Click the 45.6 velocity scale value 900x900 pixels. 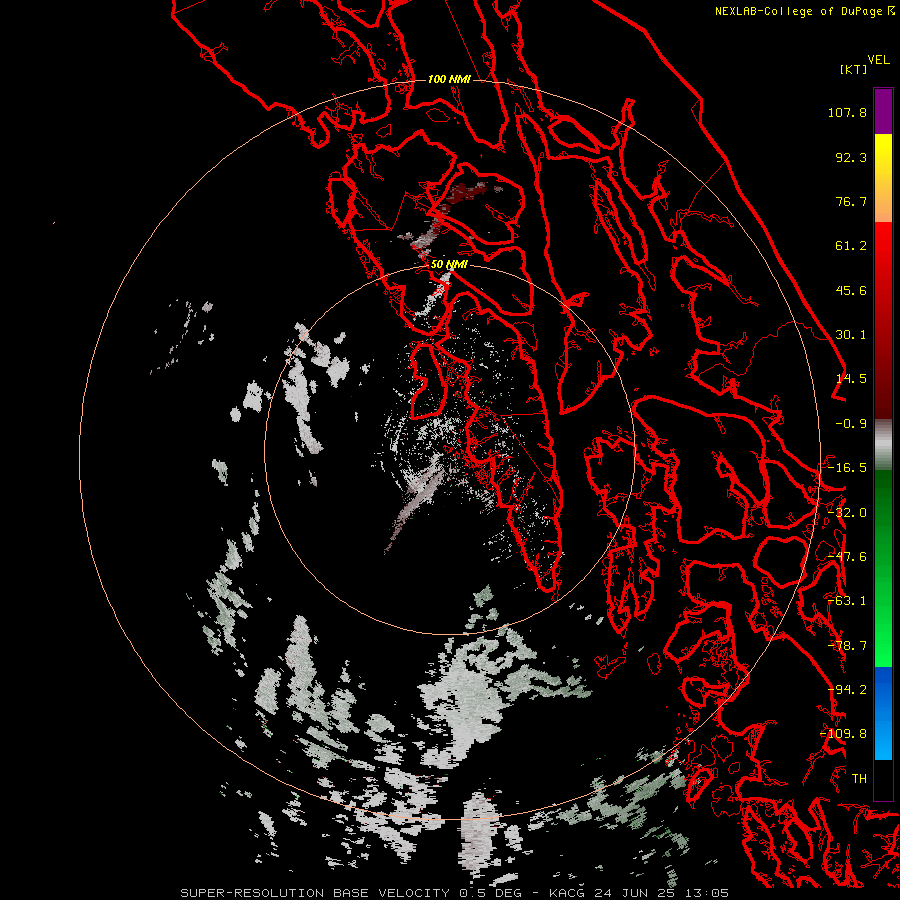pos(851,290)
